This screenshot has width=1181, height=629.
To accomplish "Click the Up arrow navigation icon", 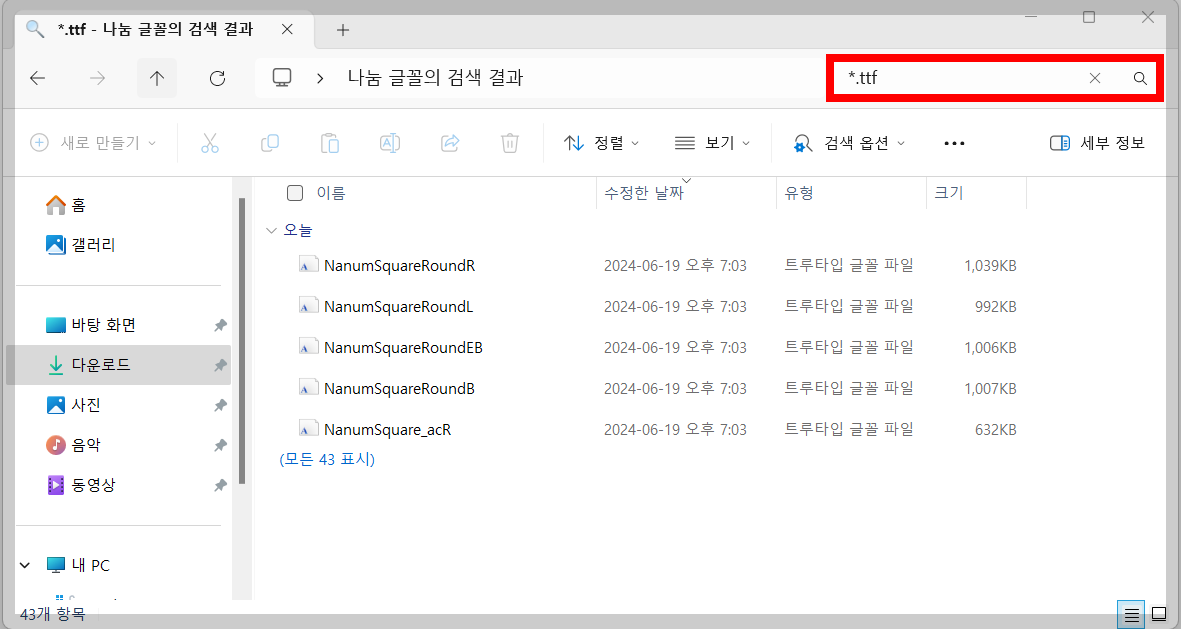I will pyautogui.click(x=157, y=77).
